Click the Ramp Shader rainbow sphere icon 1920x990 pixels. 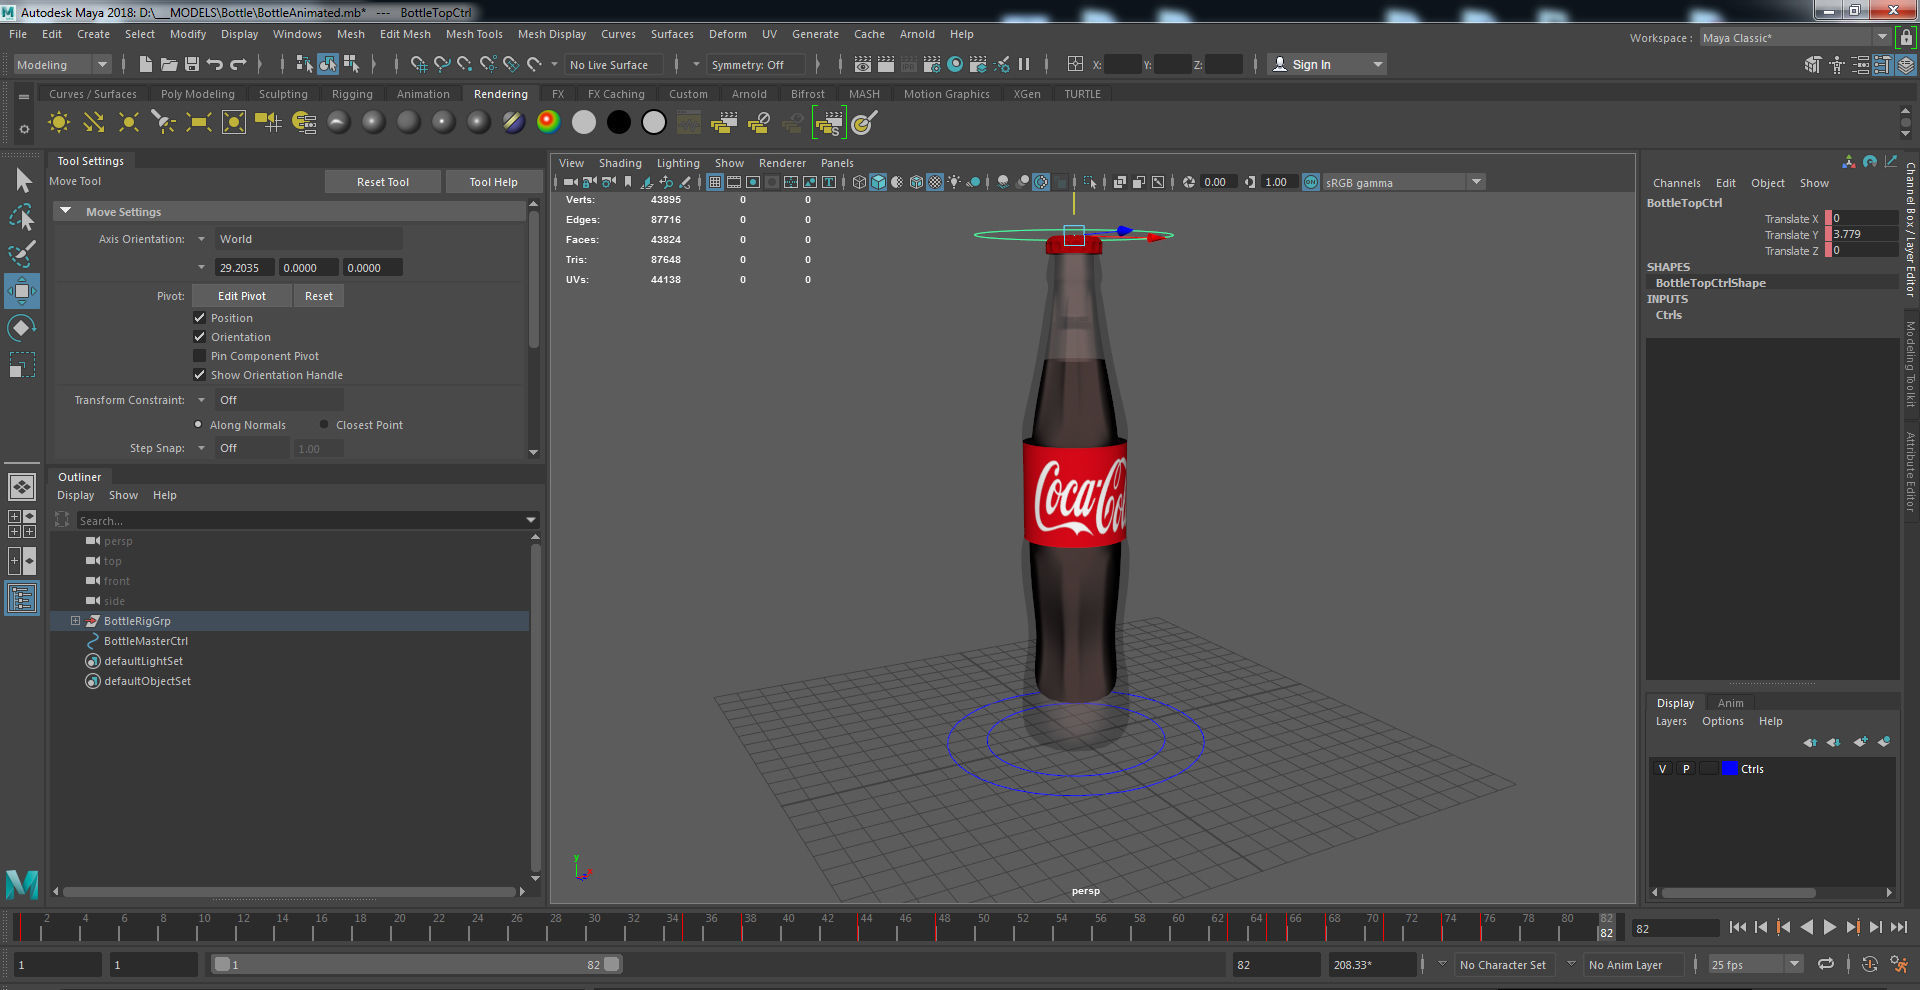(x=548, y=122)
